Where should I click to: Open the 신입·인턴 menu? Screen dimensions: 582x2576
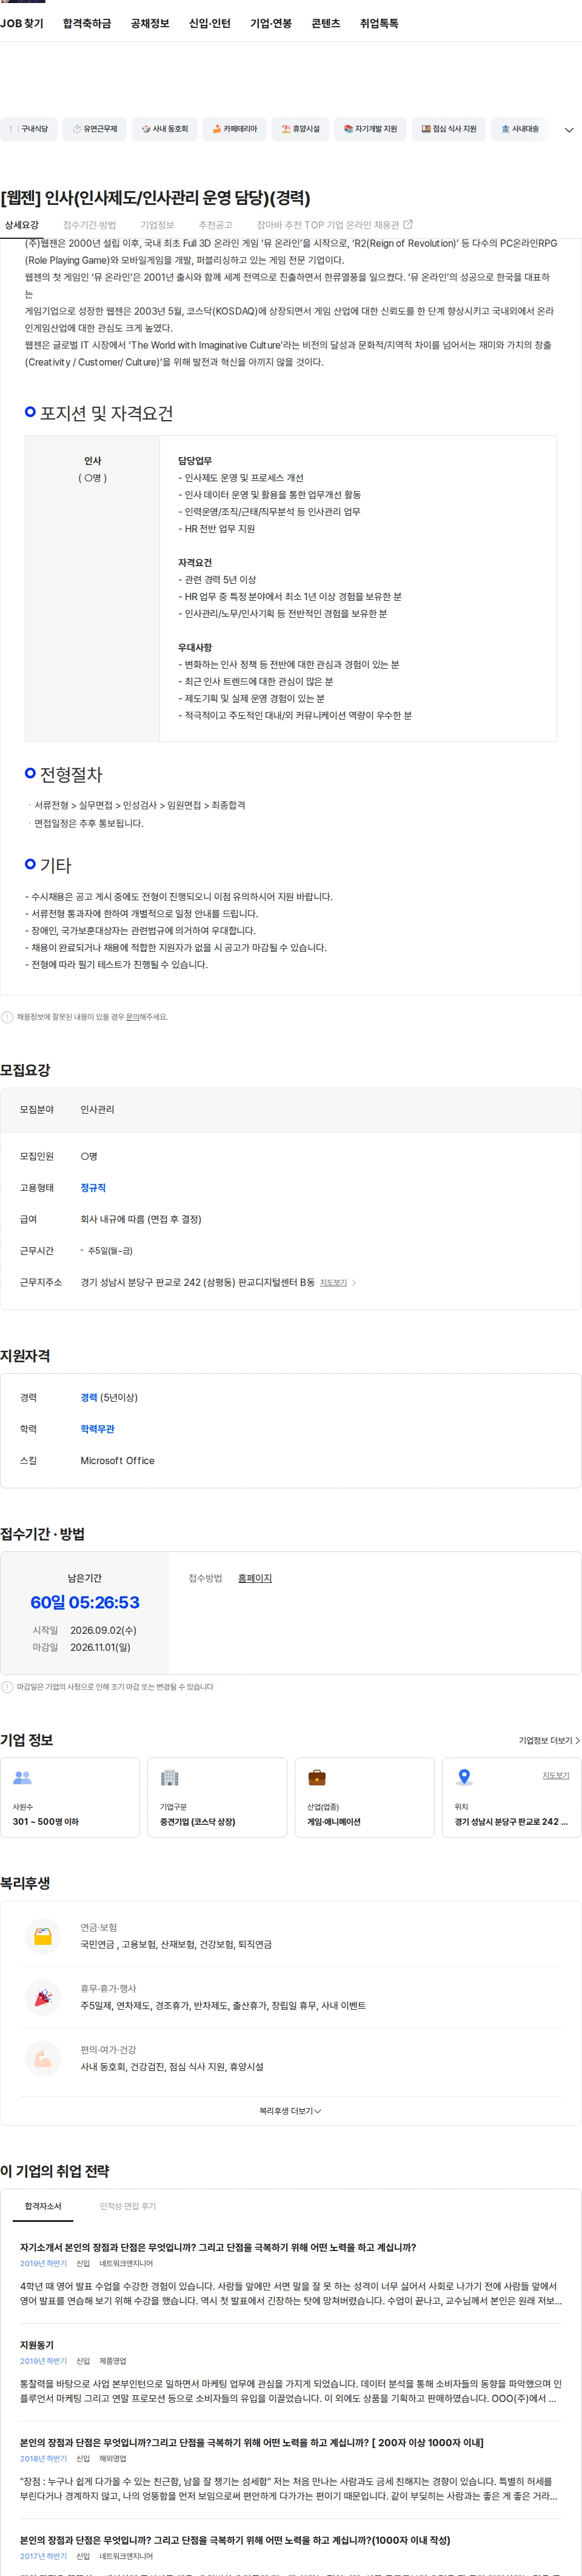coord(210,23)
